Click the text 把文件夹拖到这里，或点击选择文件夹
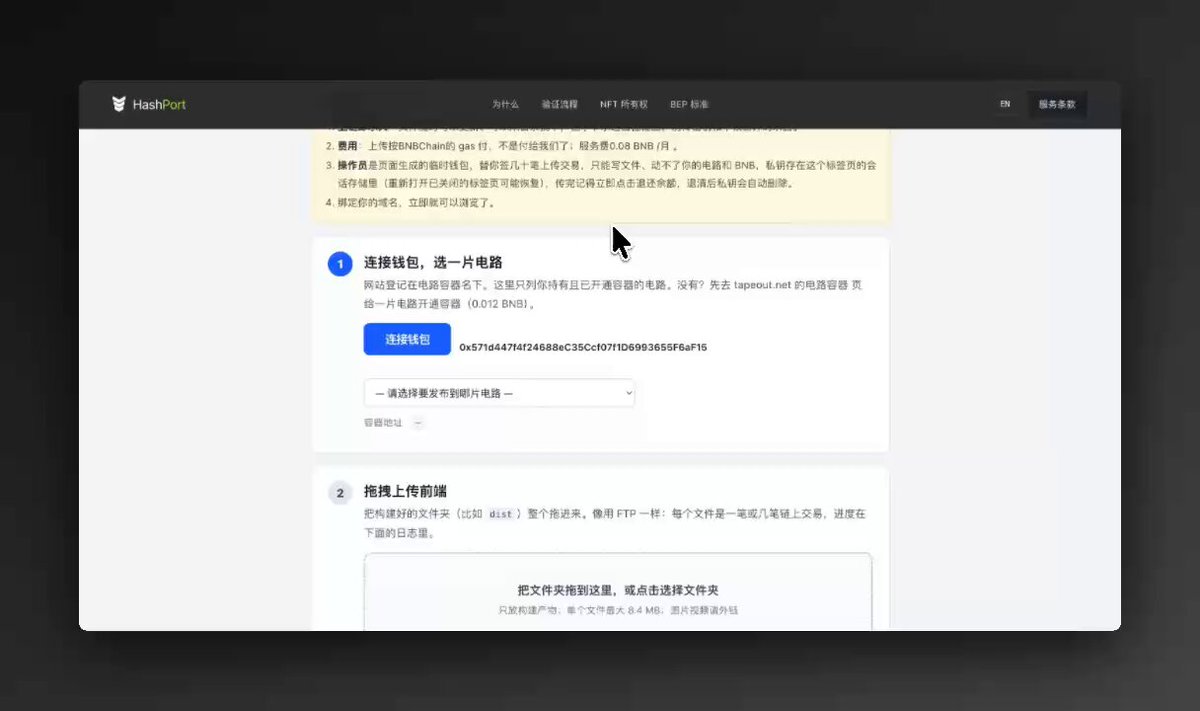This screenshot has width=1200, height=711. (618, 590)
